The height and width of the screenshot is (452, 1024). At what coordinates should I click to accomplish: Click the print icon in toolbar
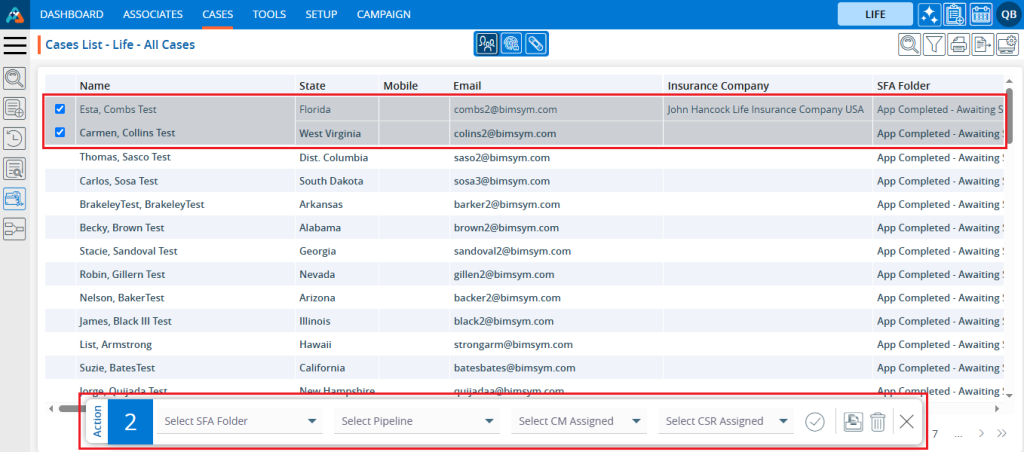pos(958,44)
